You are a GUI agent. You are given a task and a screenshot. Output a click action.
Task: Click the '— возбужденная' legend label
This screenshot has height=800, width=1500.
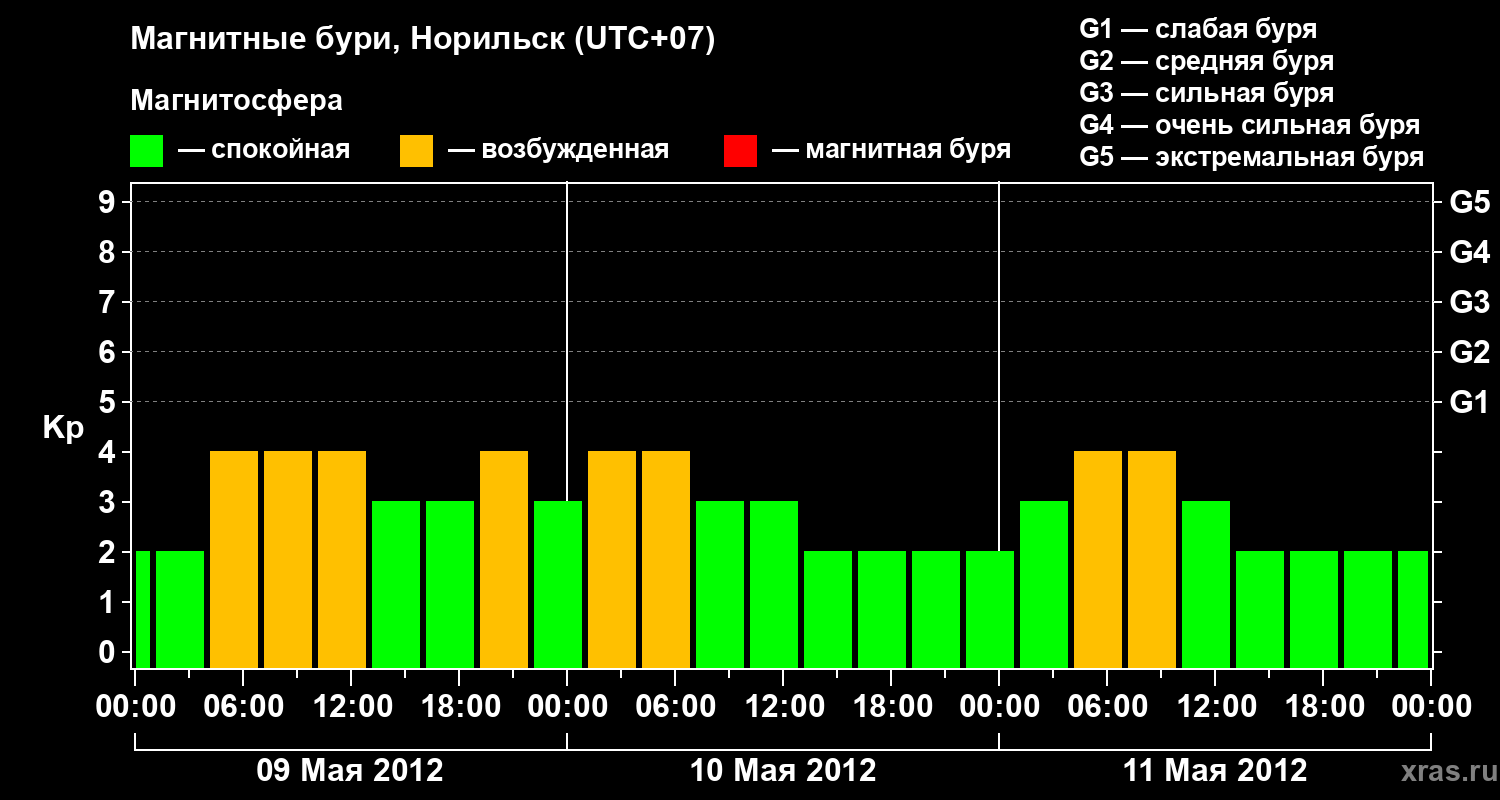click(x=558, y=150)
